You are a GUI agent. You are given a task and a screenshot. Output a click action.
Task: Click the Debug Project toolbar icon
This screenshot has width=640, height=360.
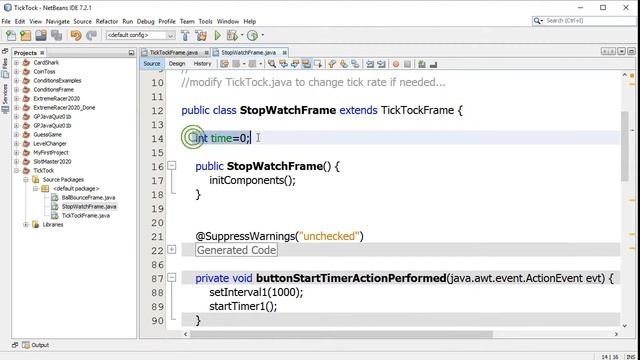[232, 36]
